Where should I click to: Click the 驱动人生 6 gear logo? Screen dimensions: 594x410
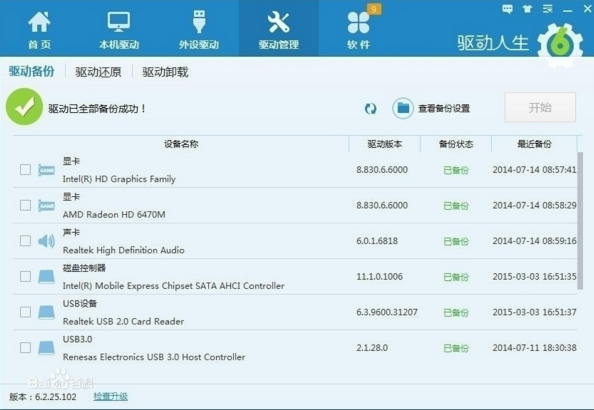560,45
